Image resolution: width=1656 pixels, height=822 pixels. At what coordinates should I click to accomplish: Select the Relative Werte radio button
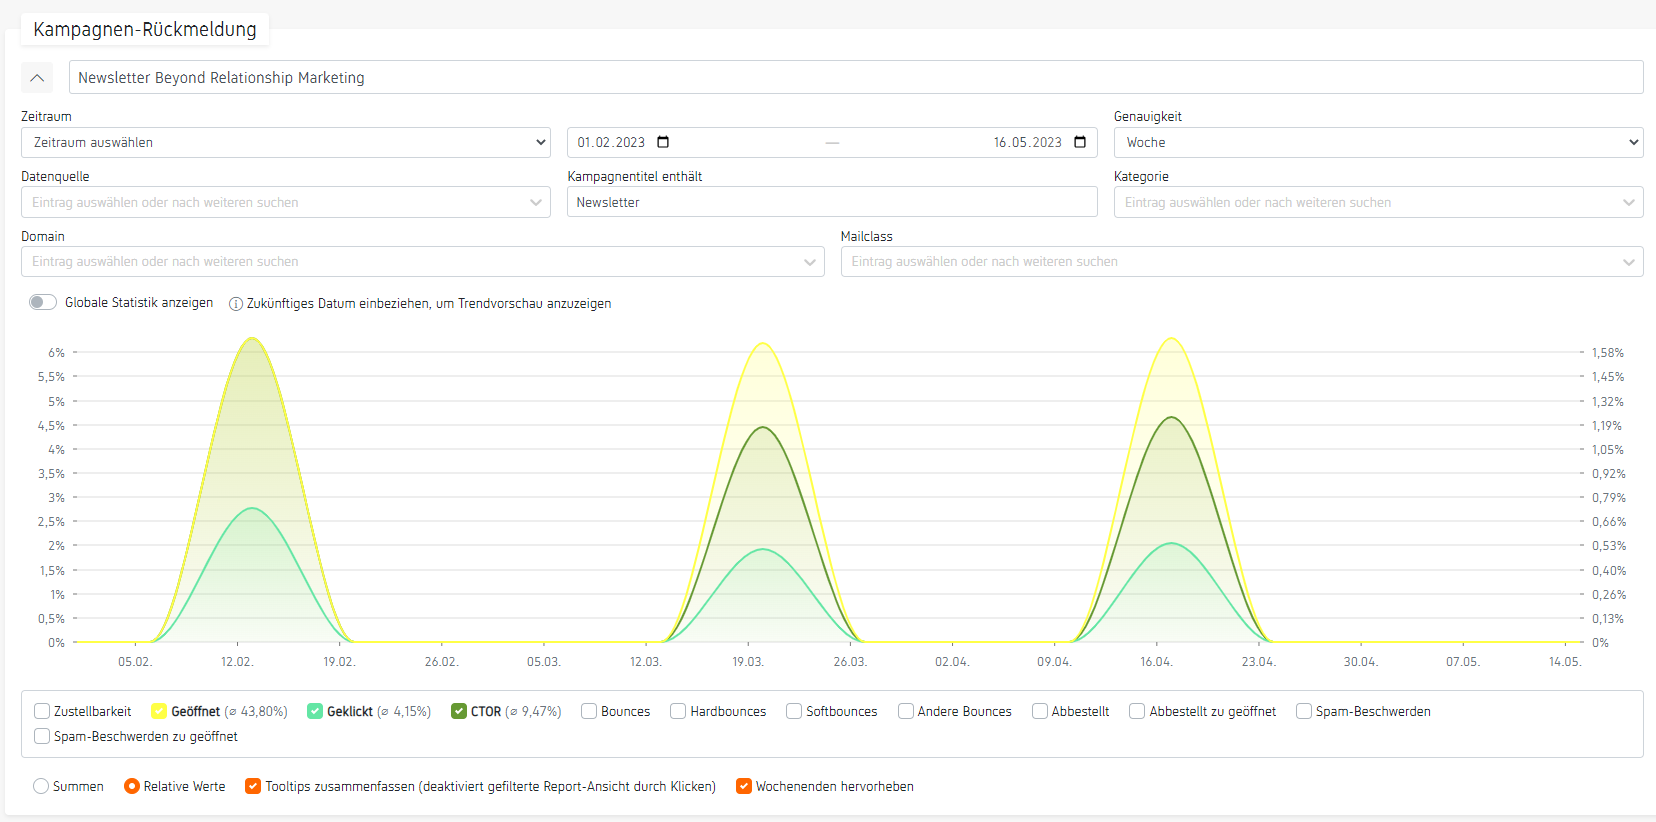pos(132,786)
